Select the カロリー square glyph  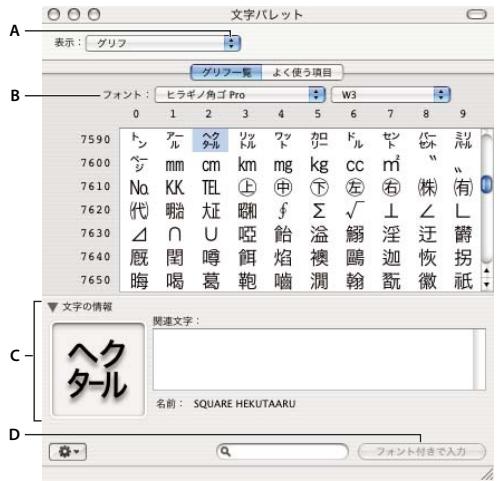[x=319, y=140]
